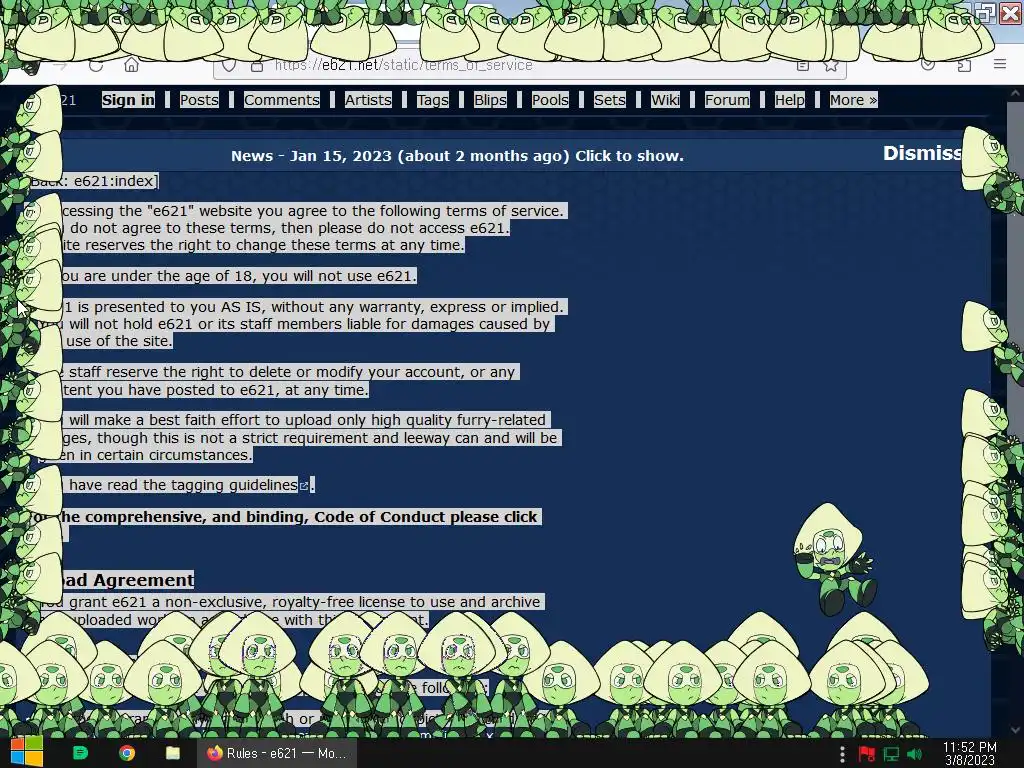Image resolution: width=1024 pixels, height=768 pixels.
Task: Open the Pools page
Action: click(x=551, y=100)
